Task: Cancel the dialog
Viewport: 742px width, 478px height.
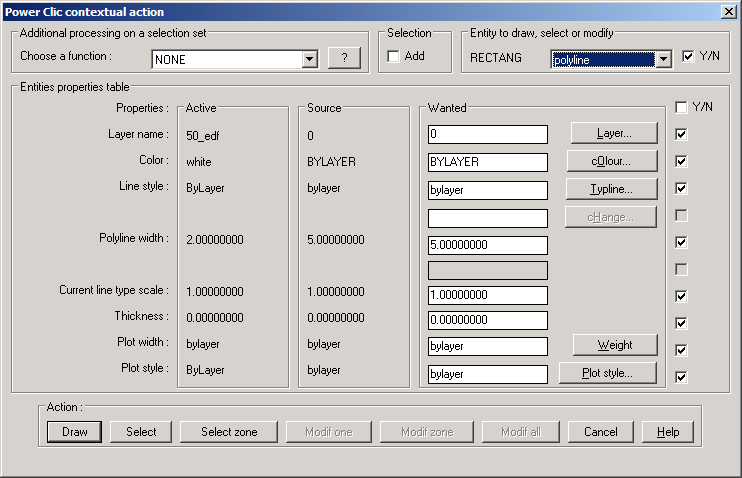Action: click(601, 432)
